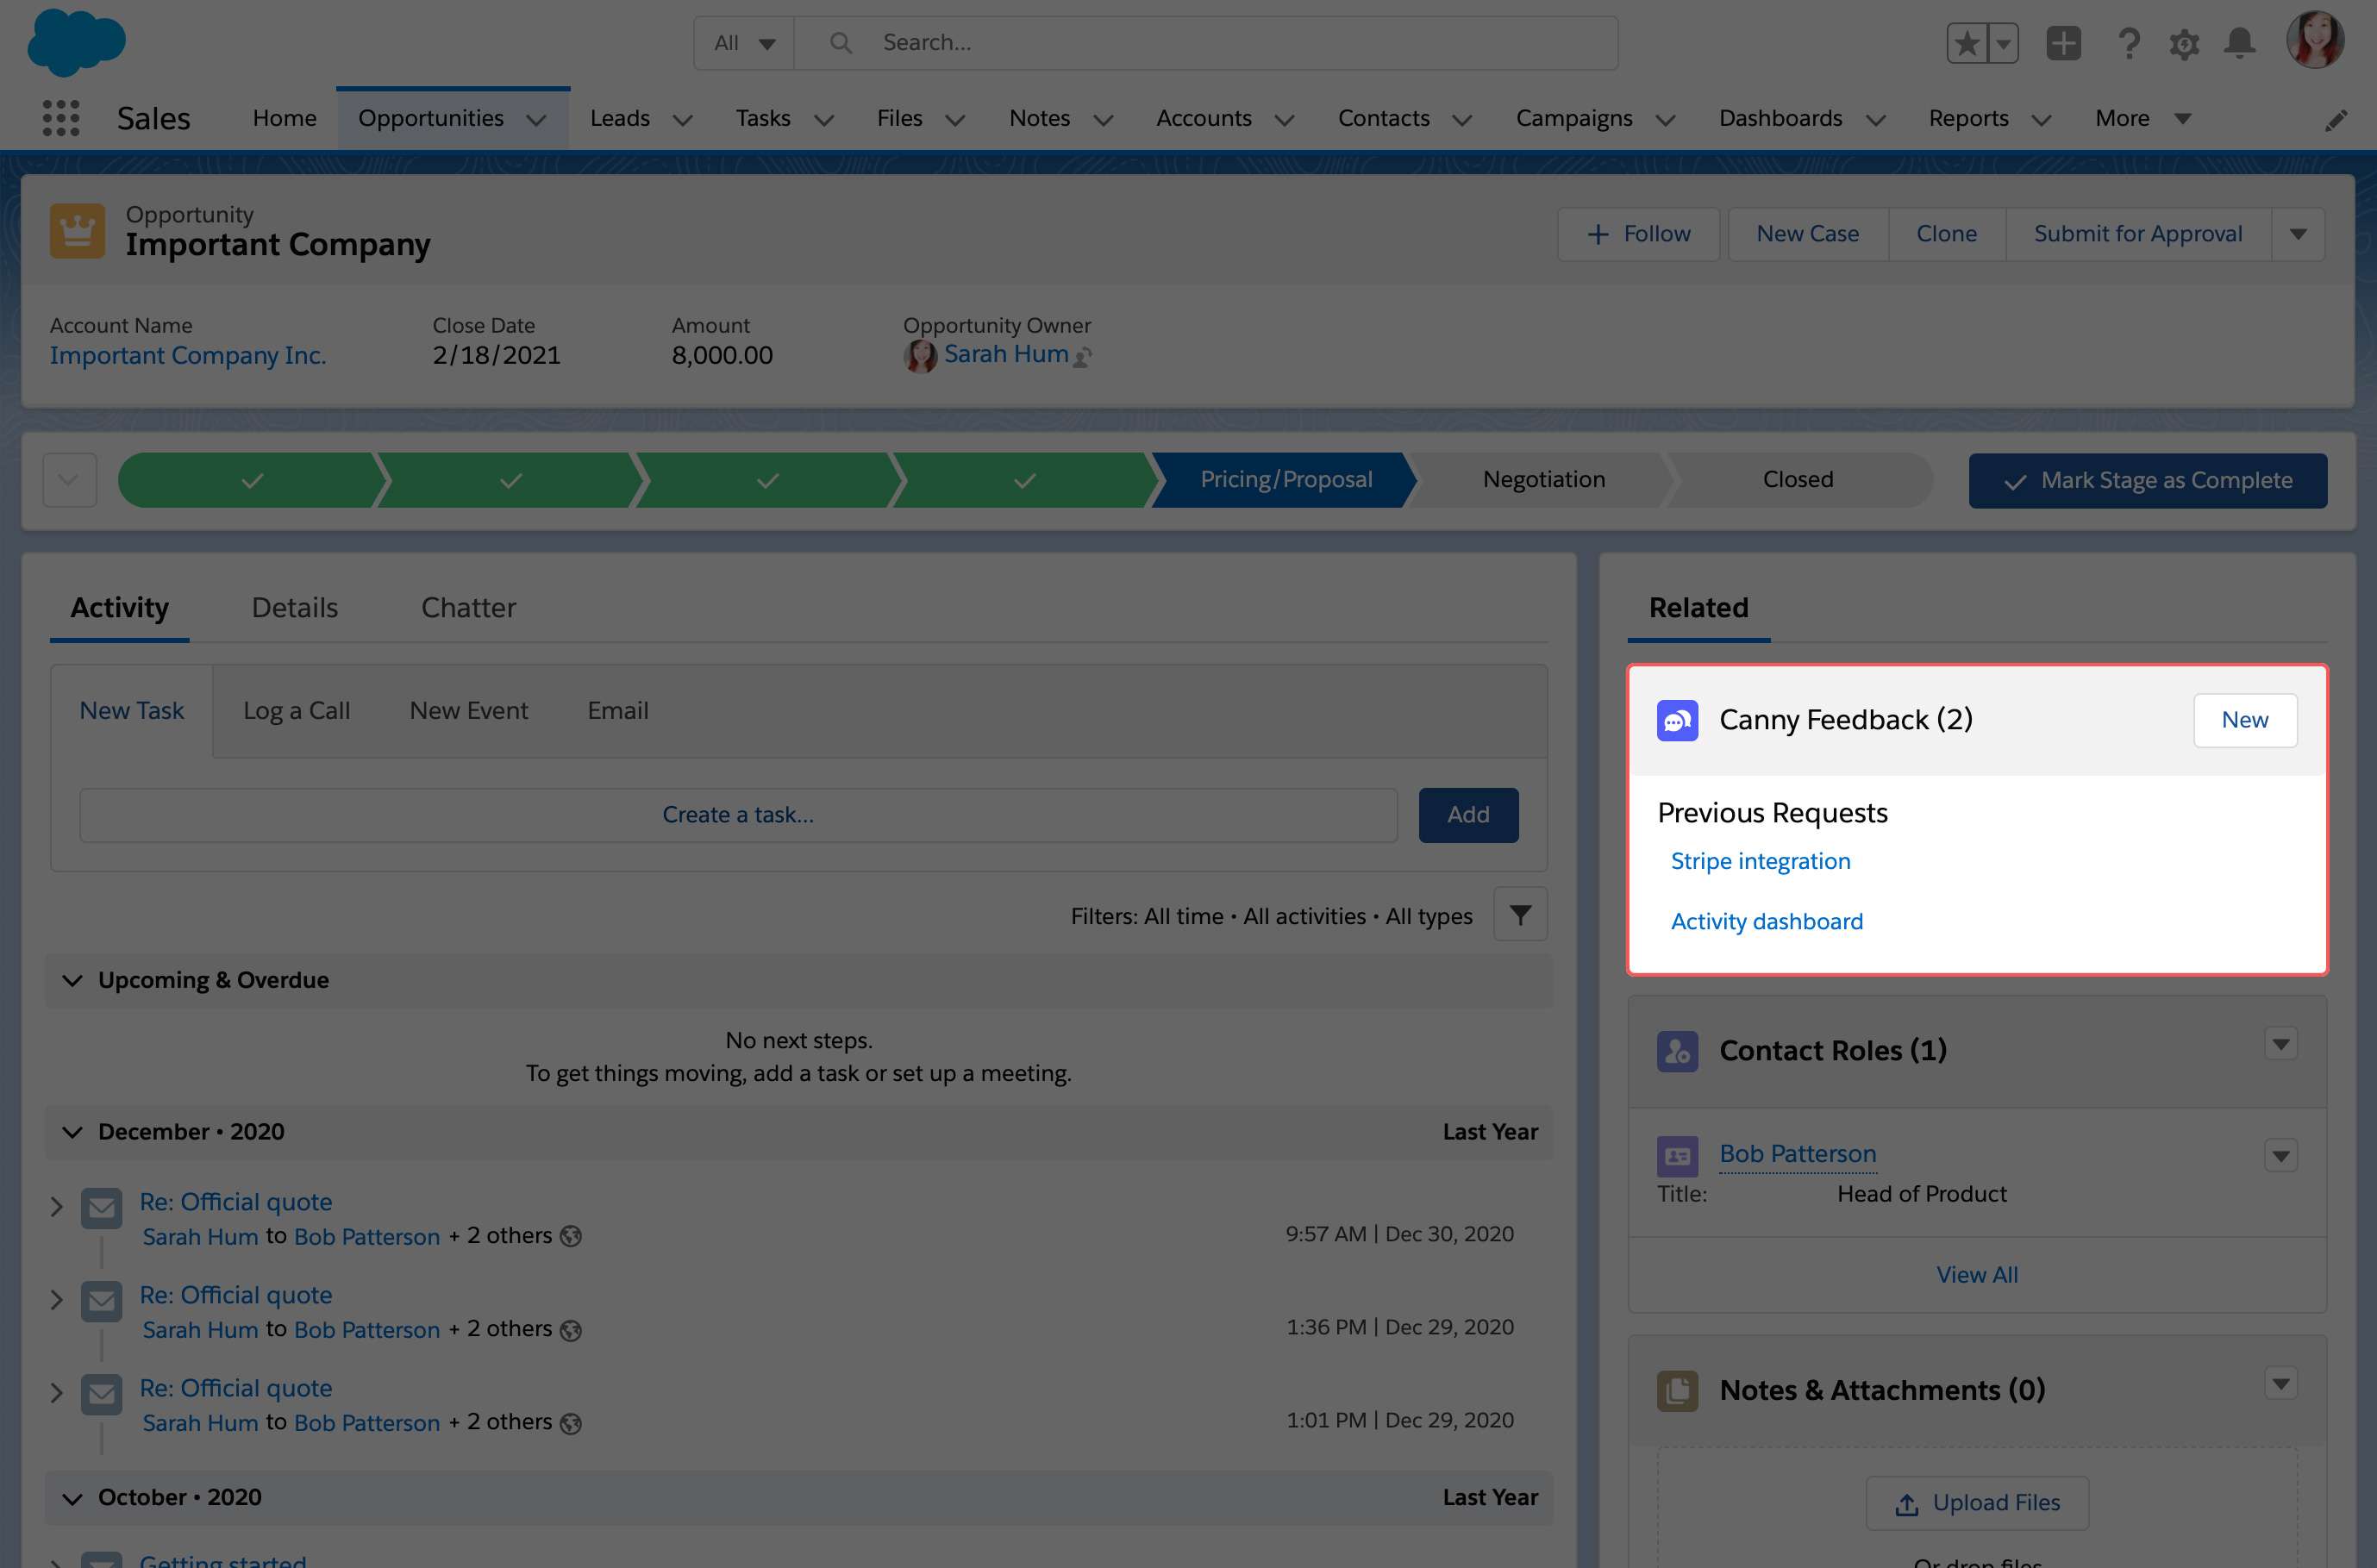Screen dimensions: 2377x1568
Task: Click the globe icon on Dec 30 email
Action: (x=571, y=1236)
